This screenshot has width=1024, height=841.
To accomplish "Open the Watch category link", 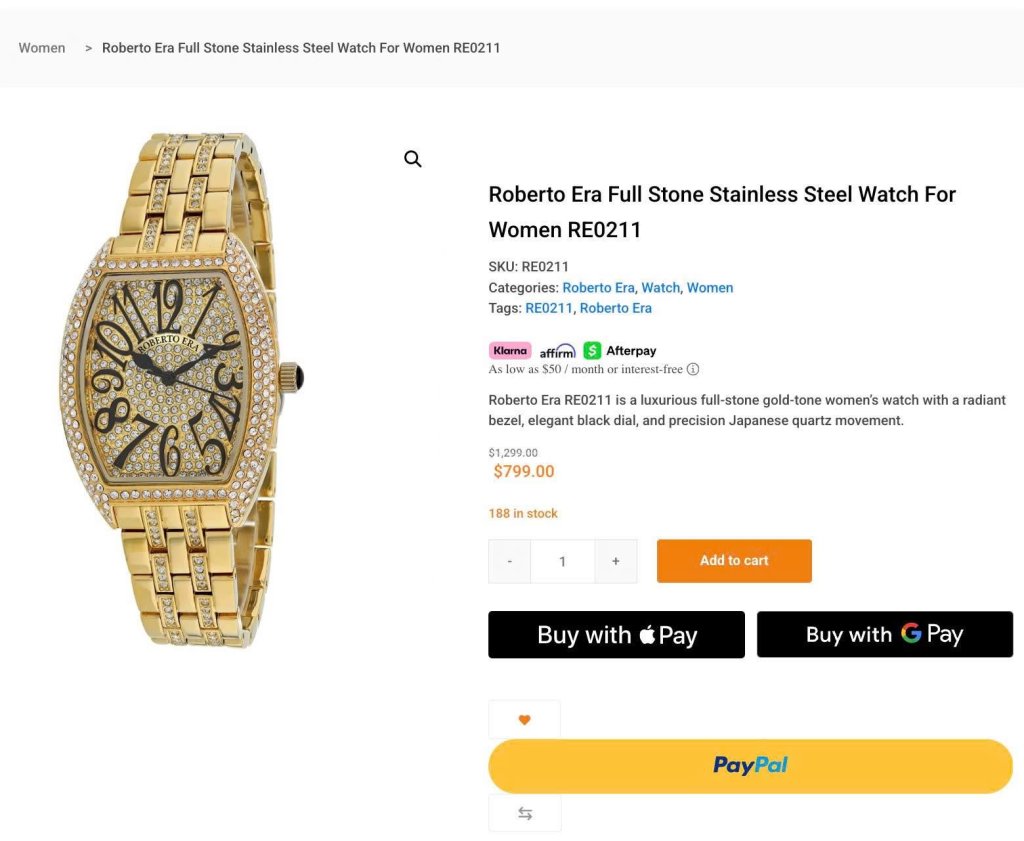I will point(660,287).
